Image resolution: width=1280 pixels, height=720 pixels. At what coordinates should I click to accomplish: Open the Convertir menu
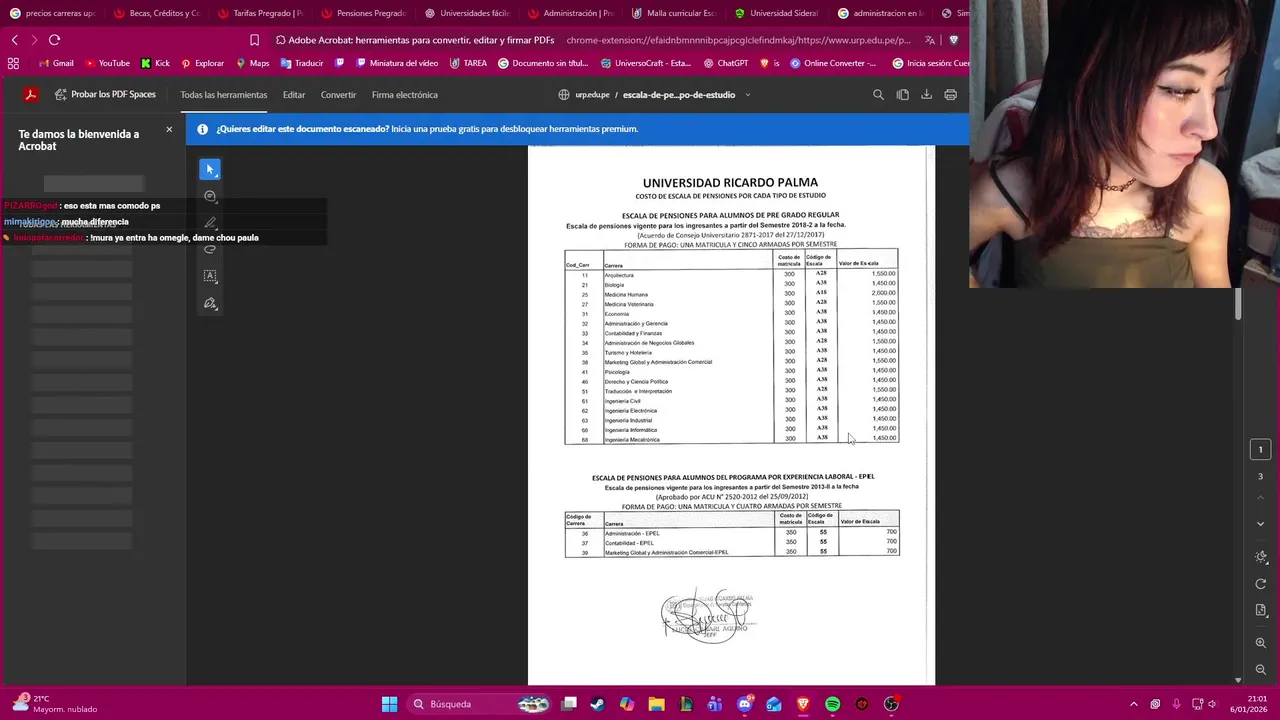(338, 95)
